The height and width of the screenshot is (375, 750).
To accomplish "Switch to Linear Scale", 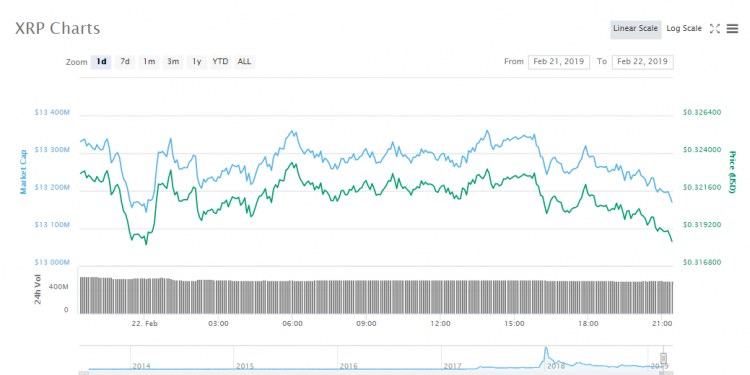I will click(636, 29).
